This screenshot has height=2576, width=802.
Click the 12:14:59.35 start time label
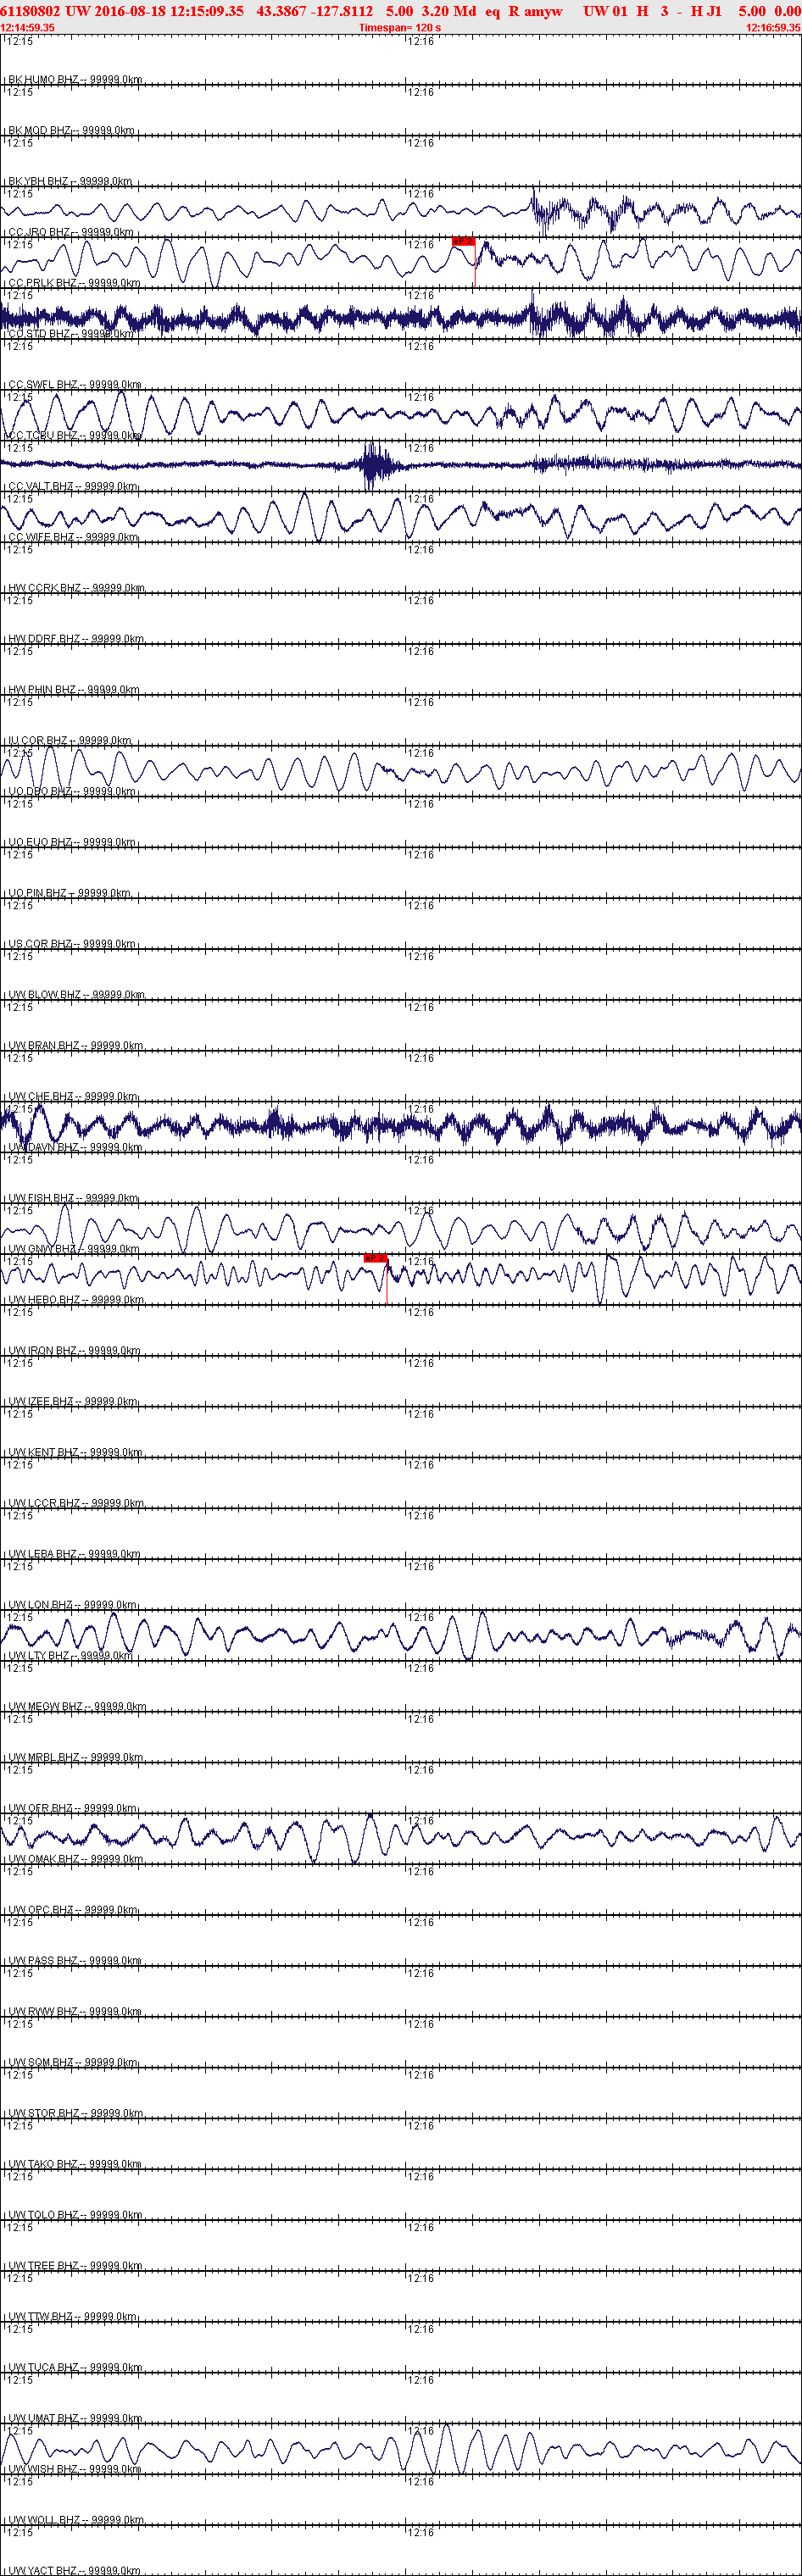coord(28,28)
